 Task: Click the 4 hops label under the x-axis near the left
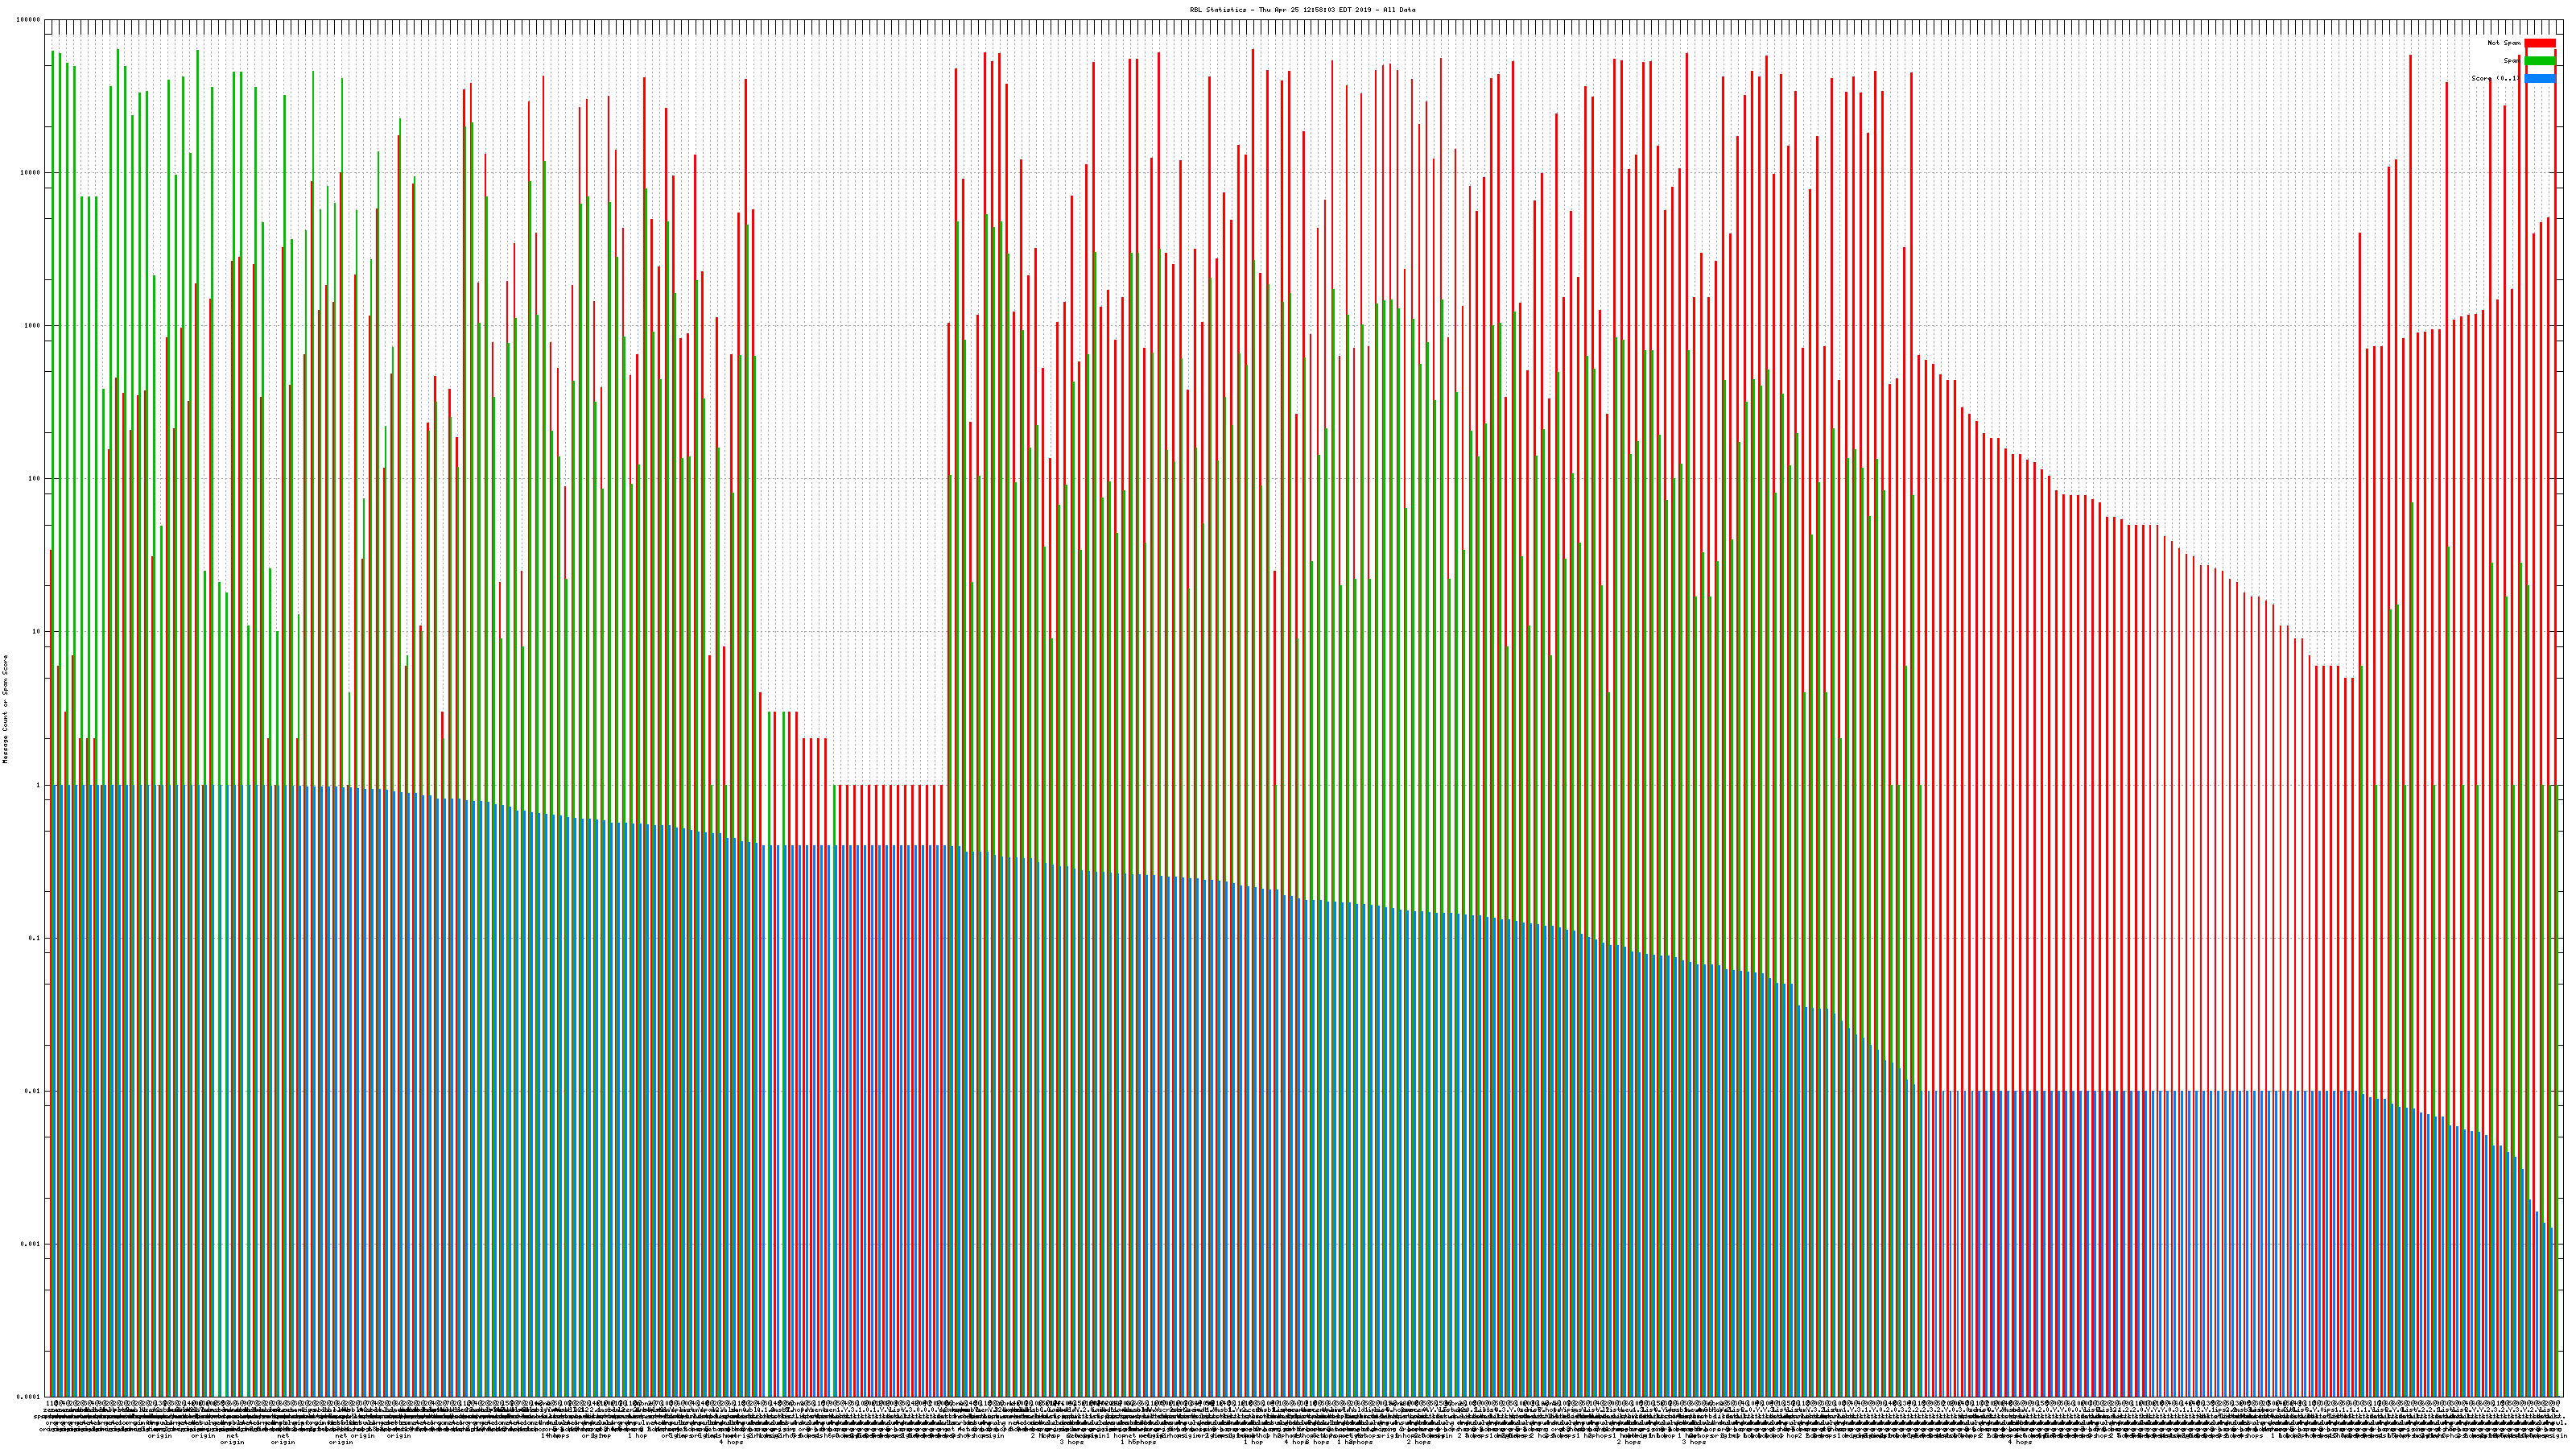[731, 1442]
